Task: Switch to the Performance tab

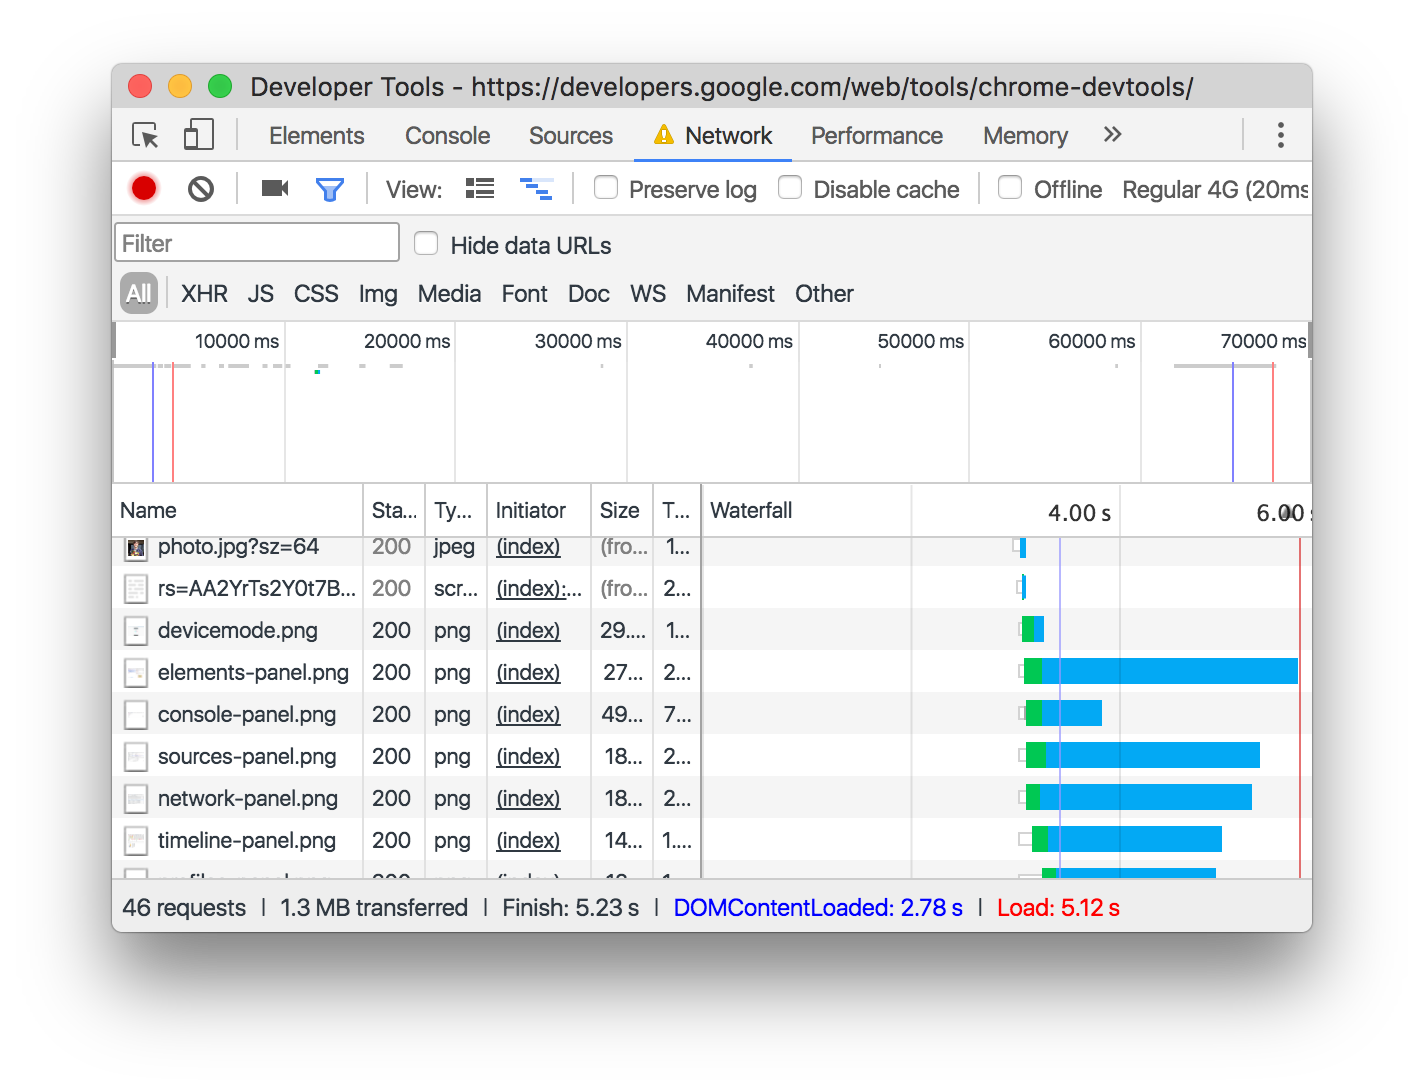Action: [x=876, y=136]
